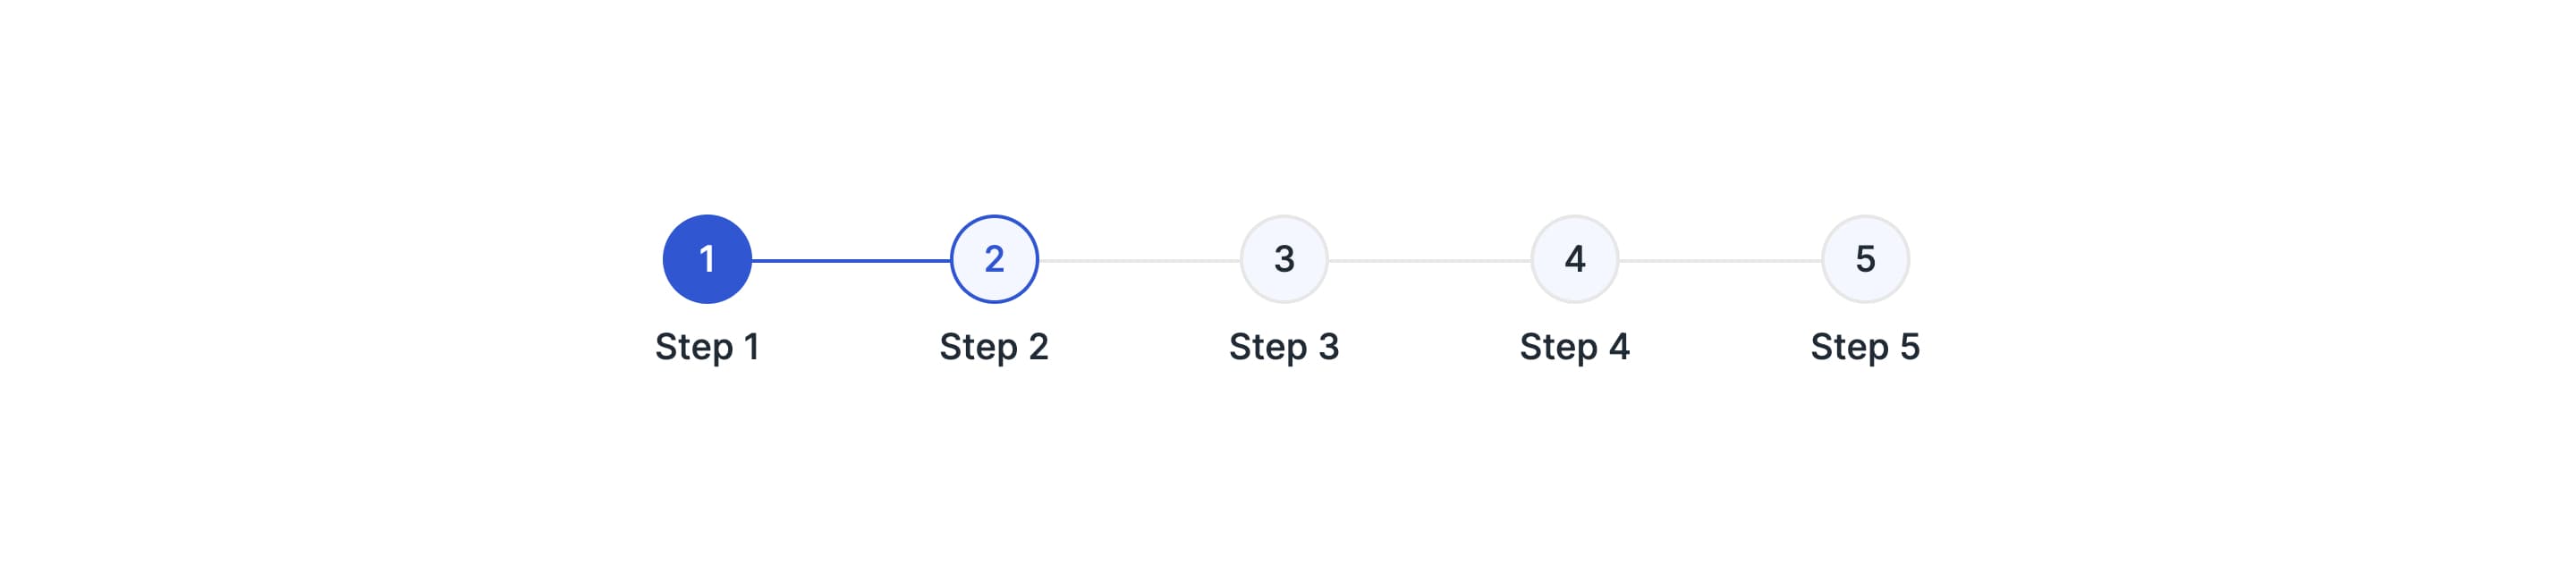This screenshot has width=2576, height=564.
Task: Click the connector line between steps 4 and 5
Action: pos(1720,261)
